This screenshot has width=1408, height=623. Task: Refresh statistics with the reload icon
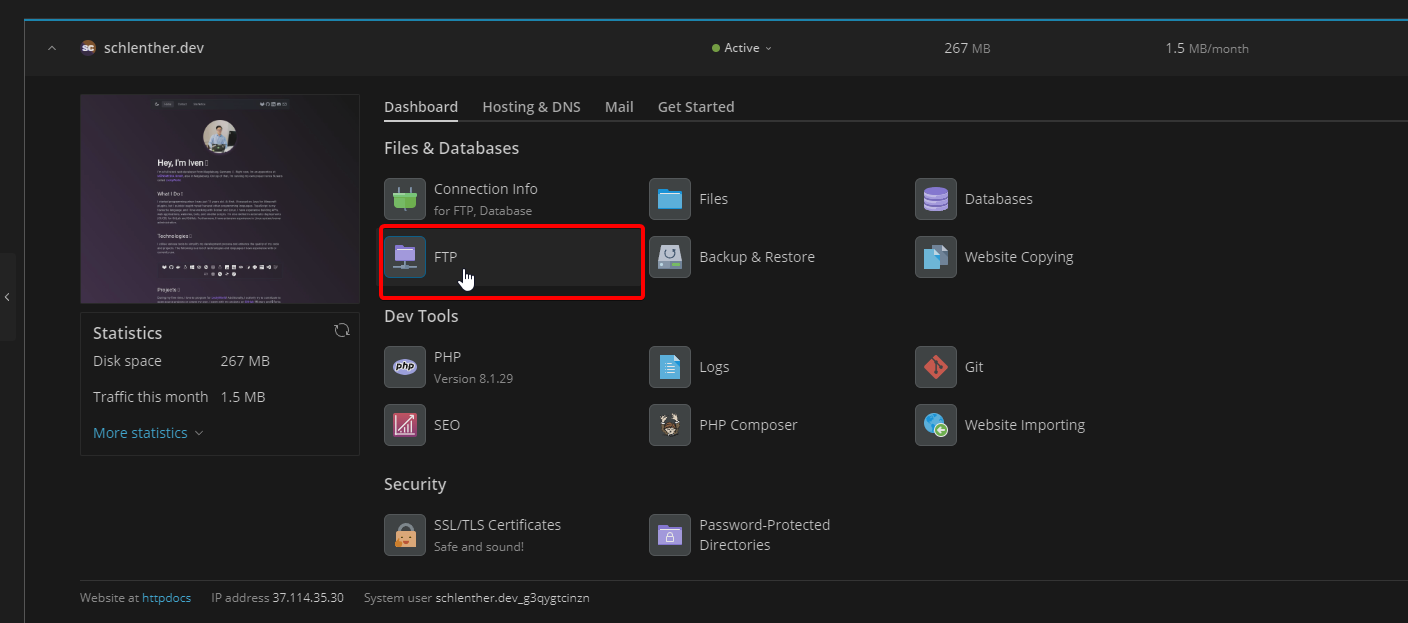pos(342,331)
